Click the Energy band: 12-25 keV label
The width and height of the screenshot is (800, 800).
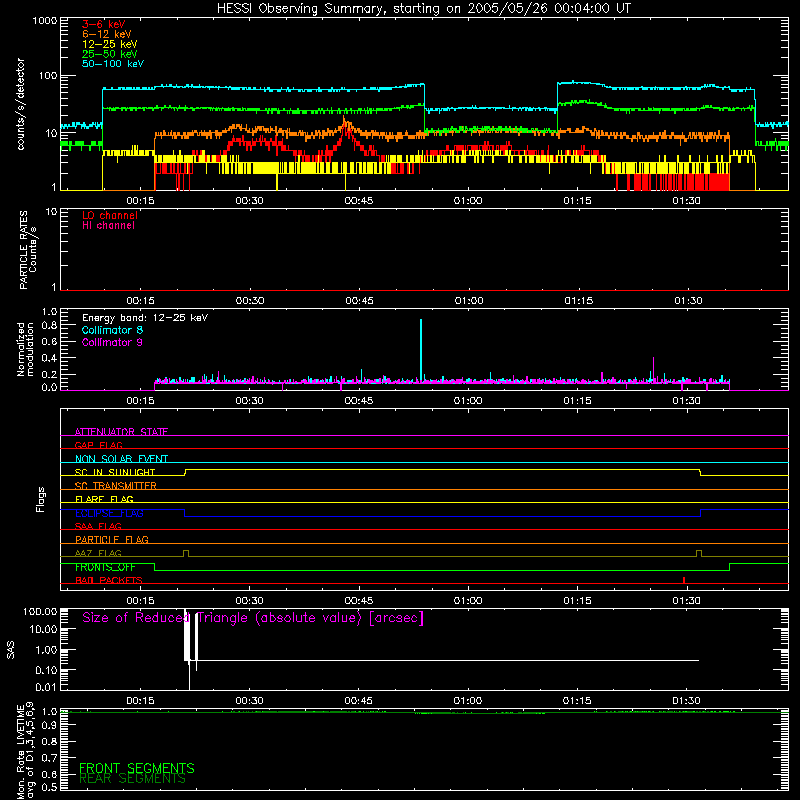coord(145,318)
